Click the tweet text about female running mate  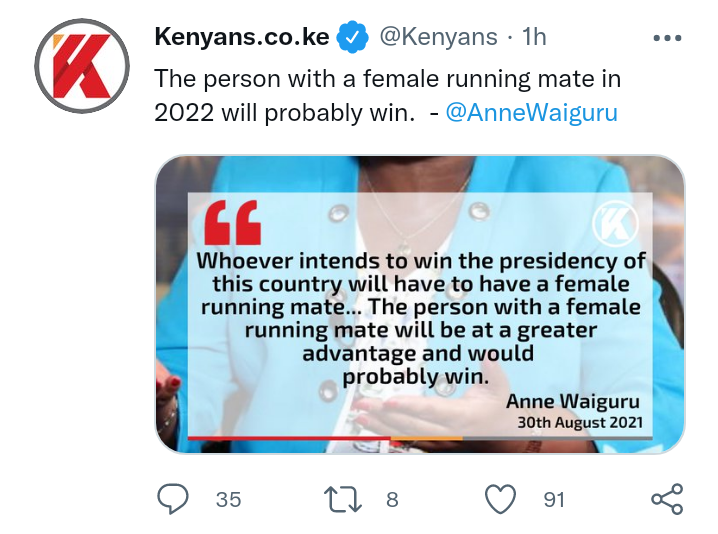pos(387,96)
